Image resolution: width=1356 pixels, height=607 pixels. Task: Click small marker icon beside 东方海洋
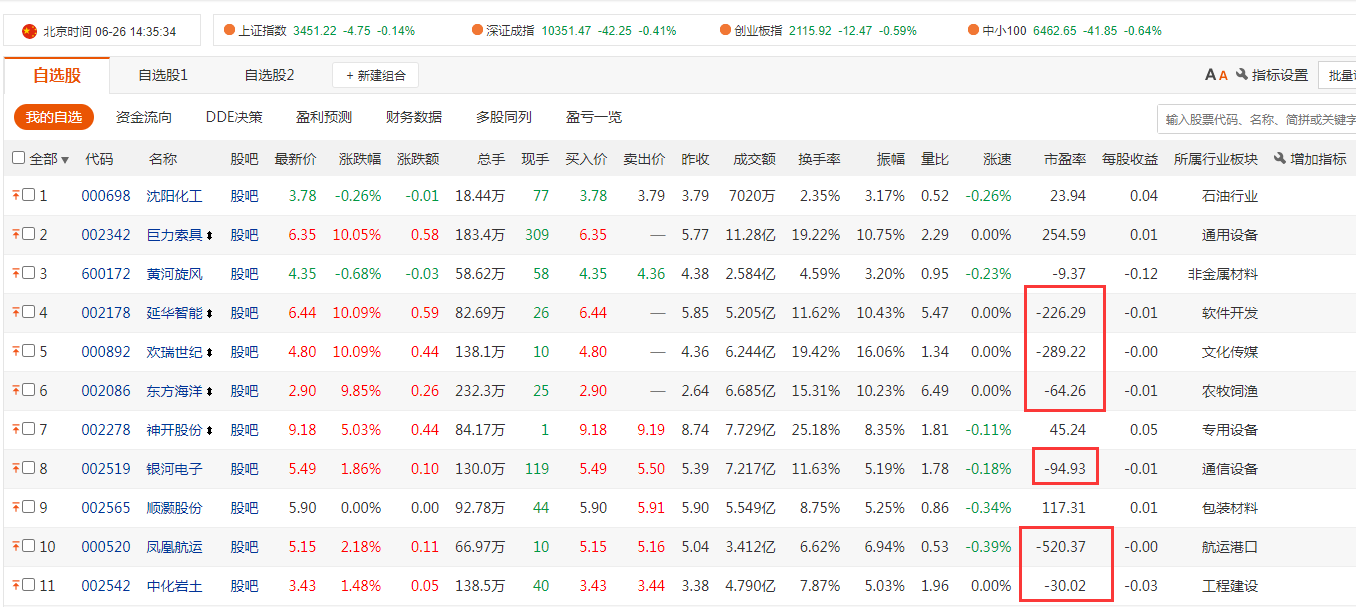[209, 391]
